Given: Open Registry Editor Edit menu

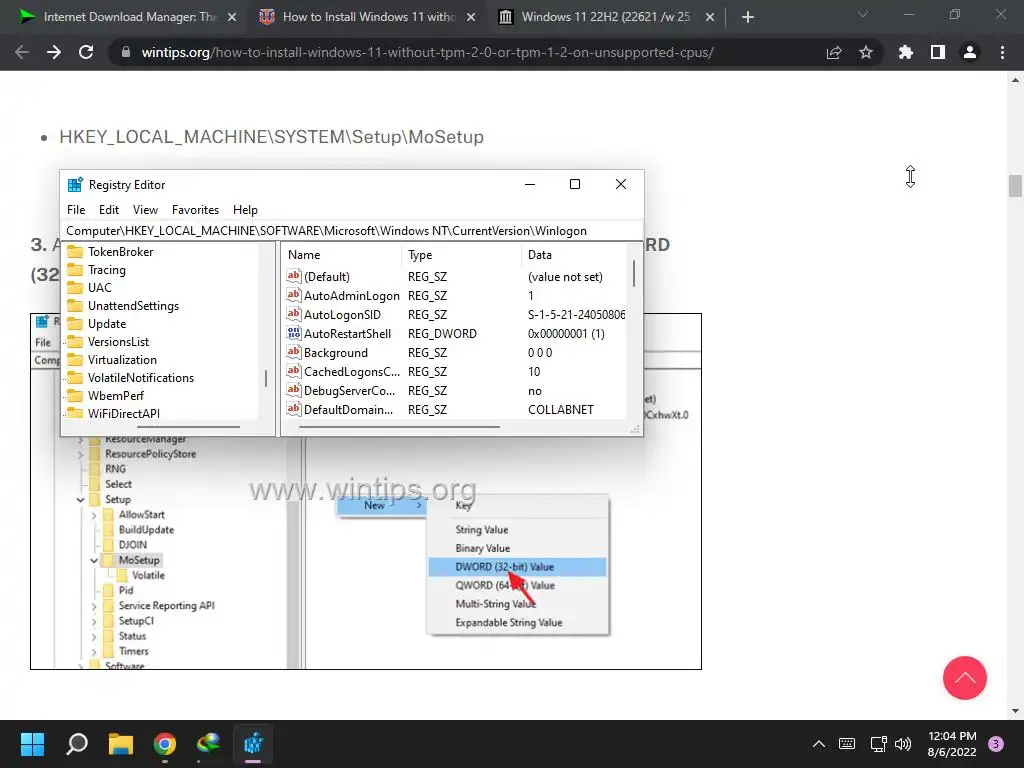Looking at the screenshot, I should tap(108, 210).
